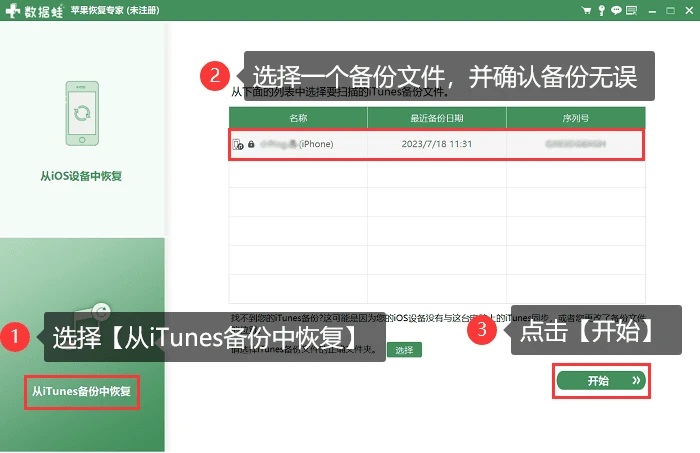Open the chat feedback bubble icon
The height and width of the screenshot is (453, 700).
(x=616, y=10)
